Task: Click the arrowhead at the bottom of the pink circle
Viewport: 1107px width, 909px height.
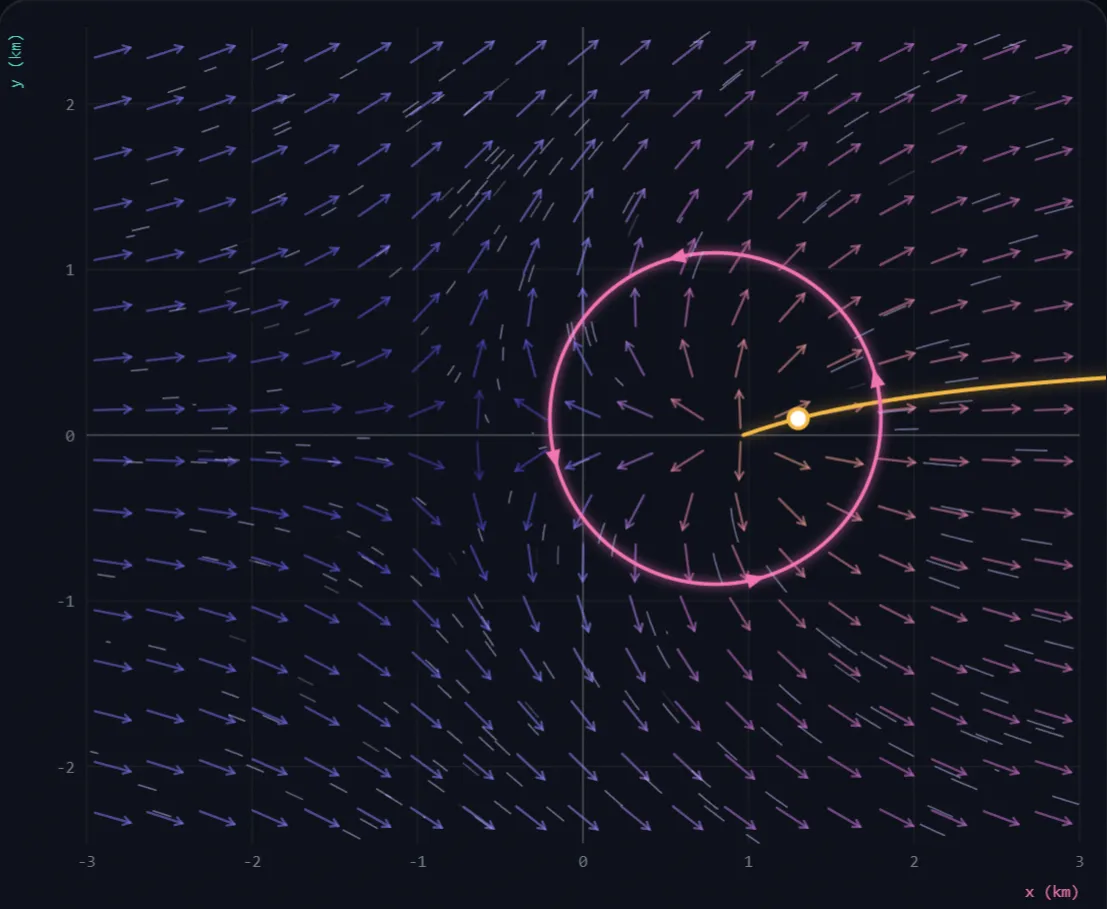Action: coord(753,580)
